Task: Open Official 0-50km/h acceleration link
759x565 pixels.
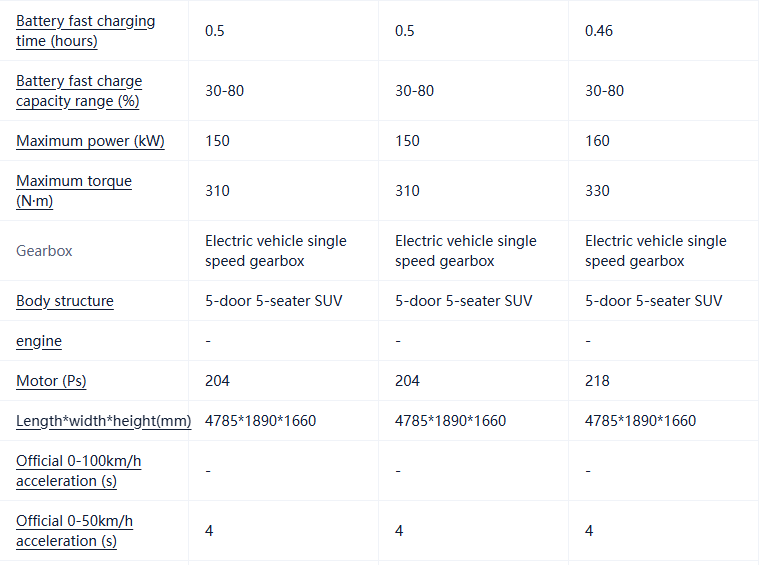Action: coord(74,531)
